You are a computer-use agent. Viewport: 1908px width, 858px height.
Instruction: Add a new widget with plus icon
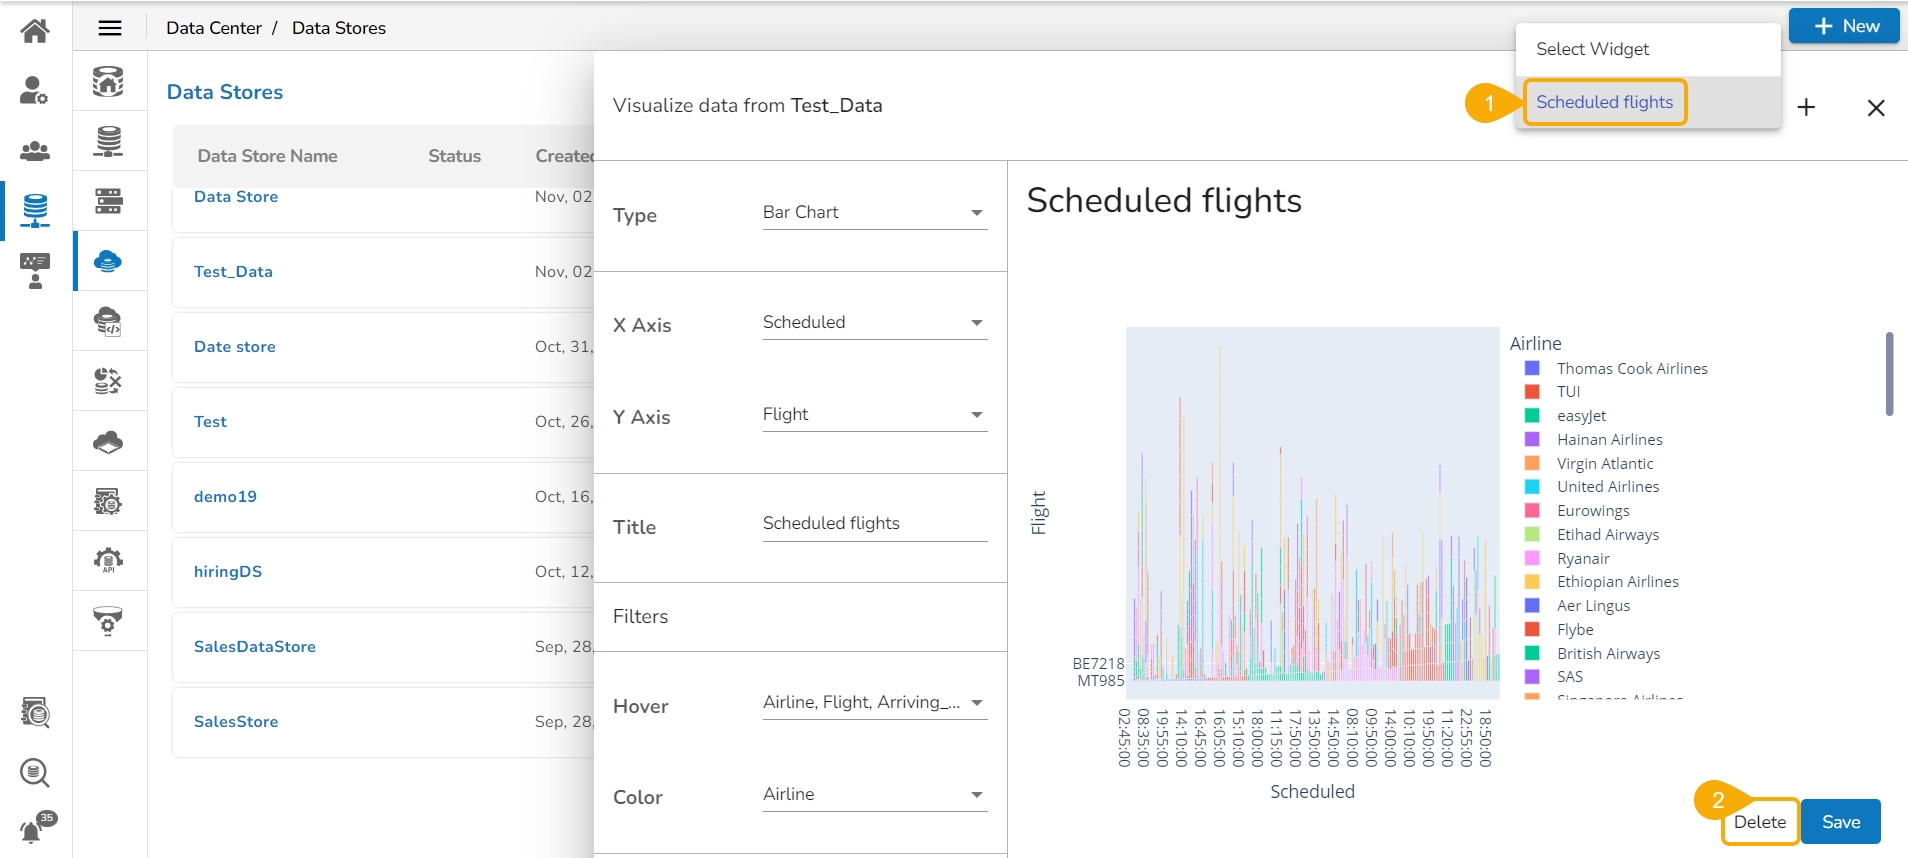(x=1806, y=107)
